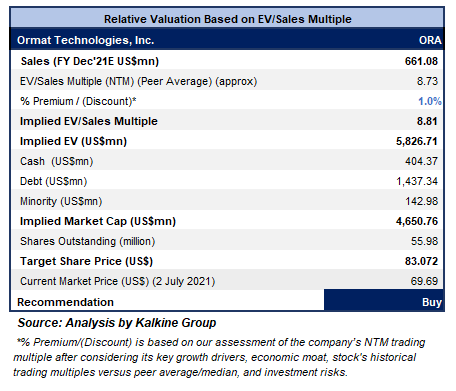Image resolution: width=456 pixels, height=391 pixels.
Task: Select the Implied EV value 5,826.71
Action: pyautogui.click(x=417, y=141)
